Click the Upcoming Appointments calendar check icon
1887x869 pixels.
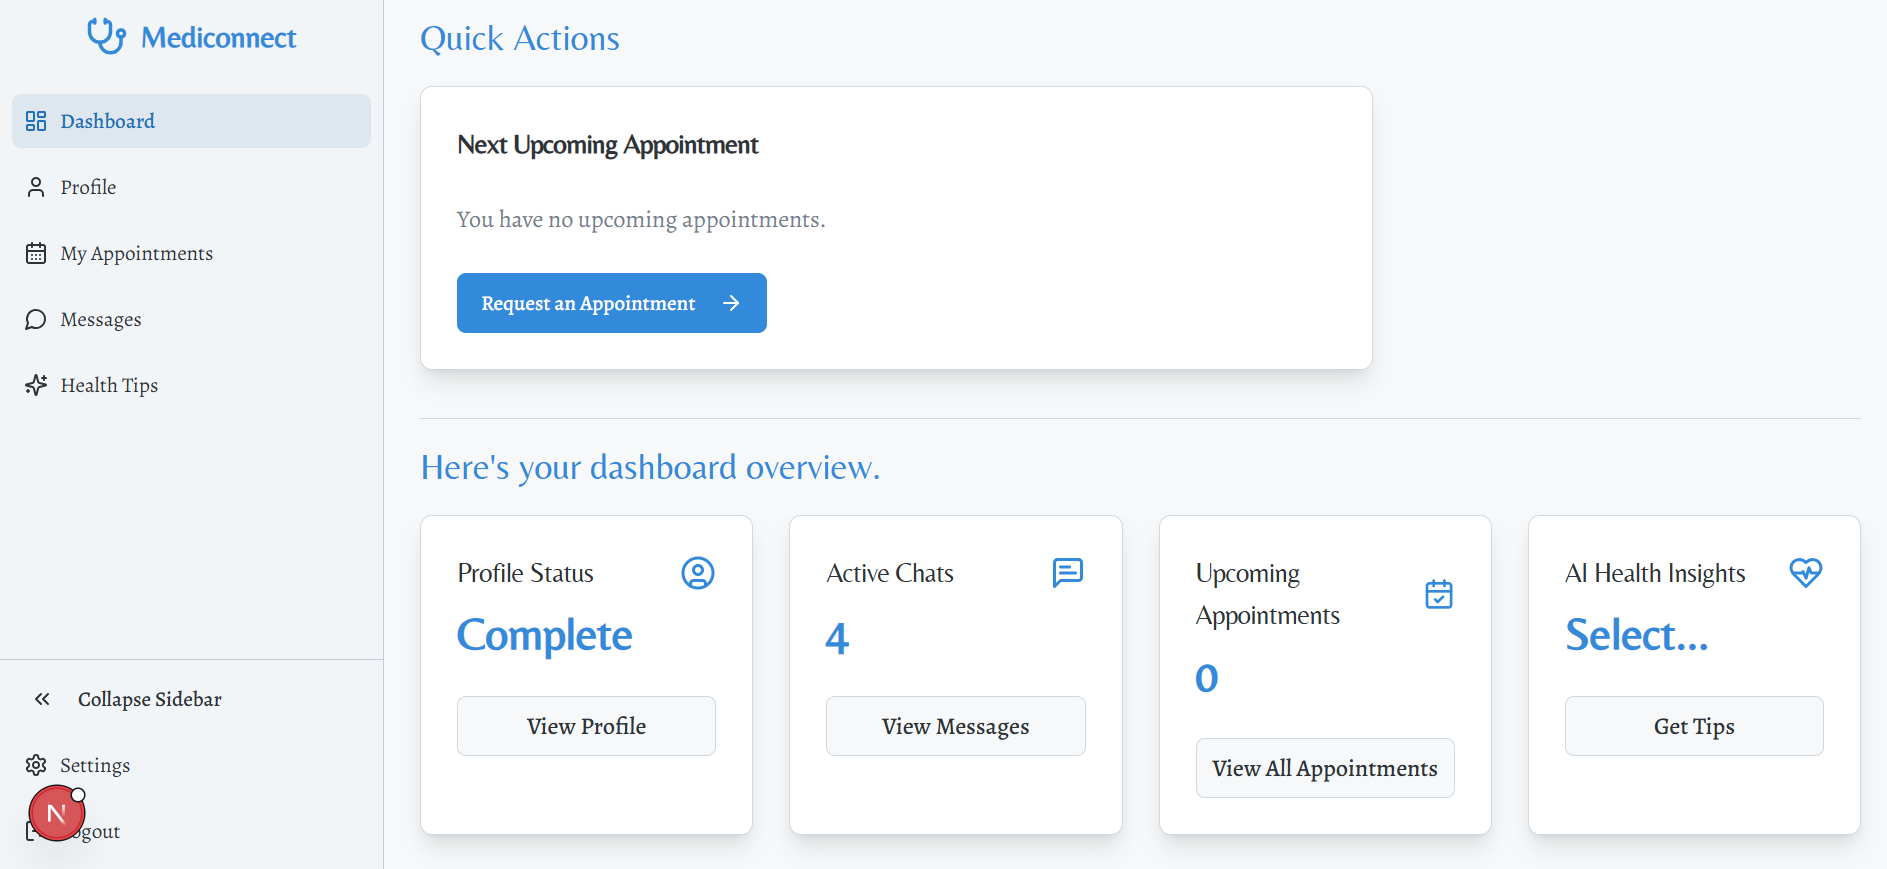[1439, 594]
